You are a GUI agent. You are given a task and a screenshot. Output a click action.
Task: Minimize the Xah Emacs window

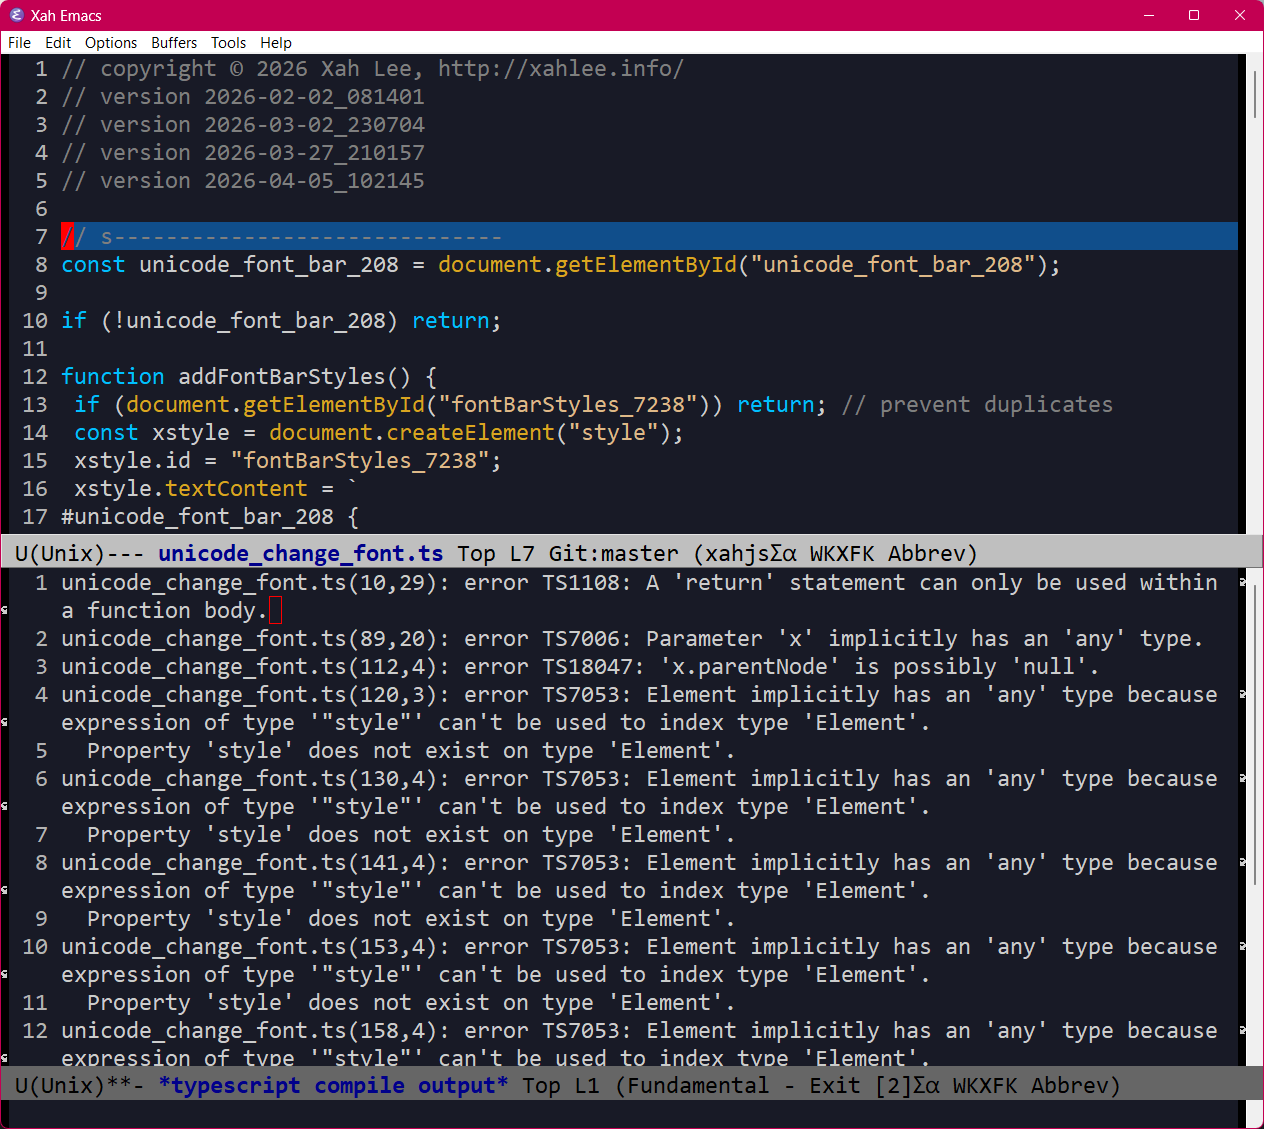(1149, 15)
